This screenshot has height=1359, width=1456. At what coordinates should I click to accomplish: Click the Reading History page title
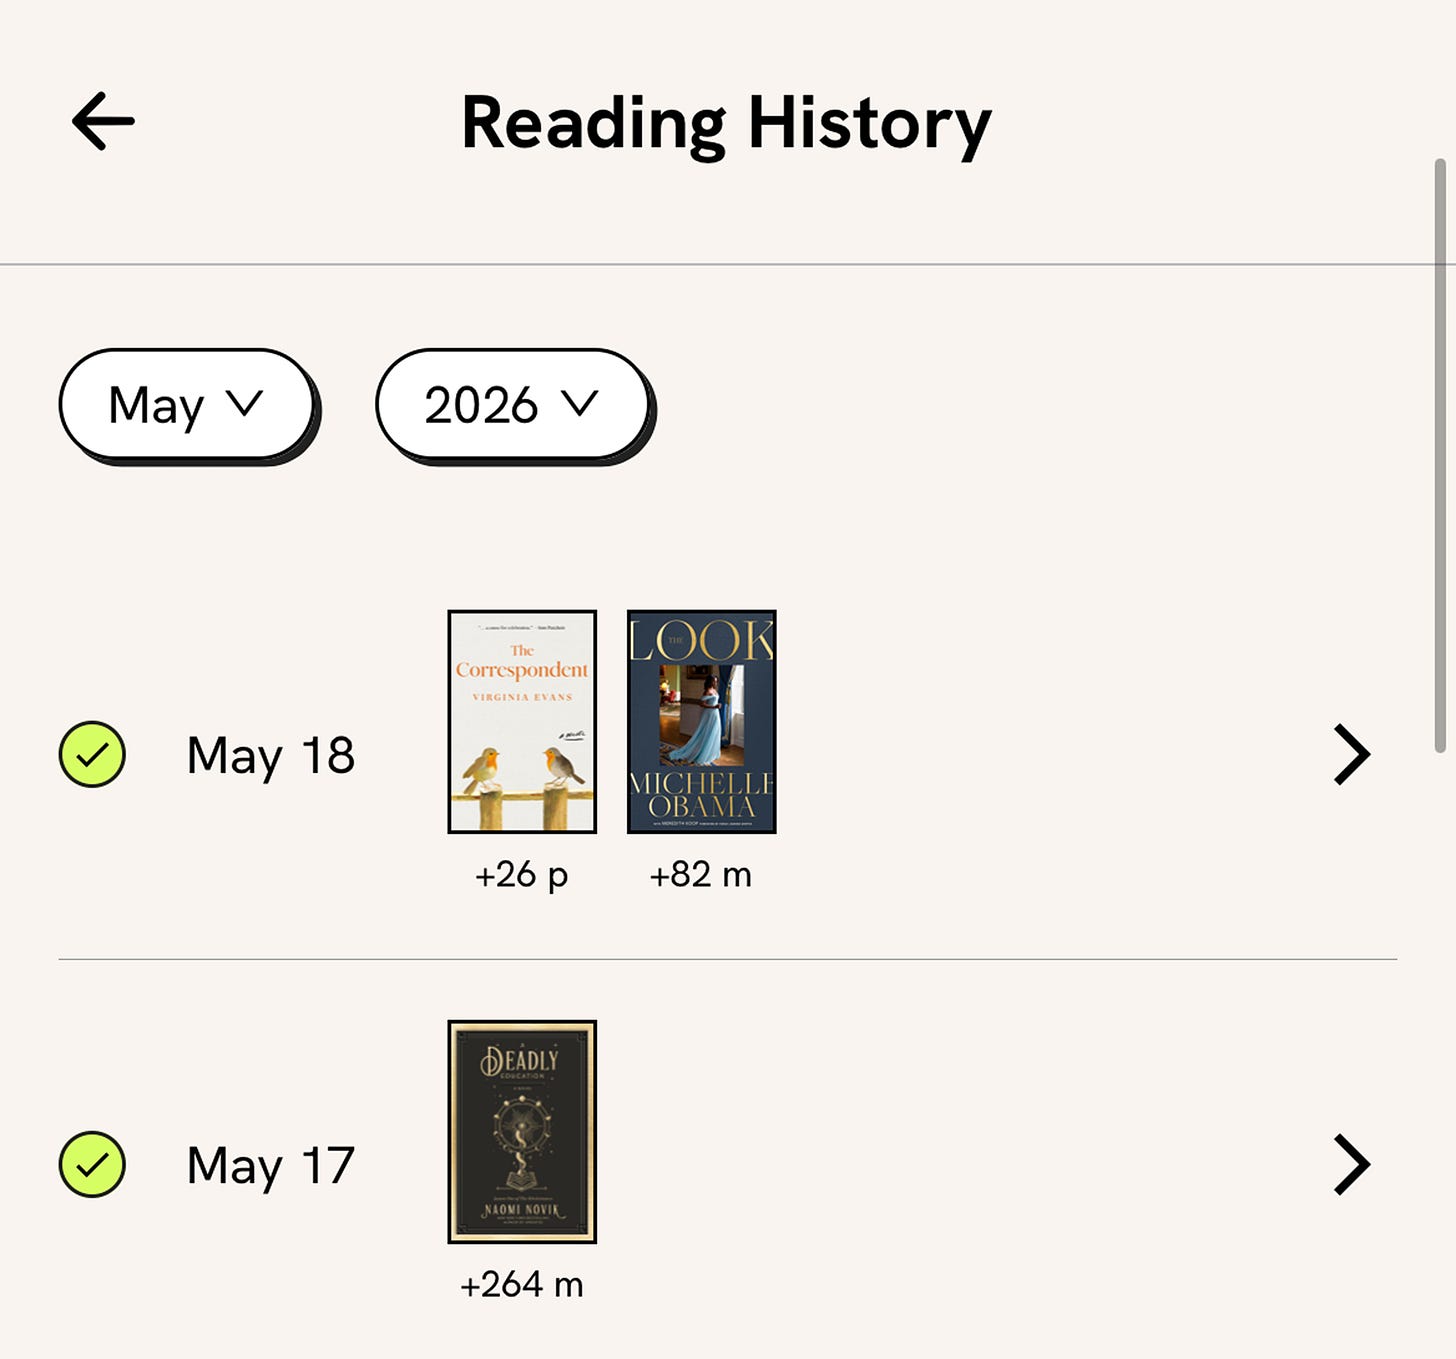click(727, 124)
